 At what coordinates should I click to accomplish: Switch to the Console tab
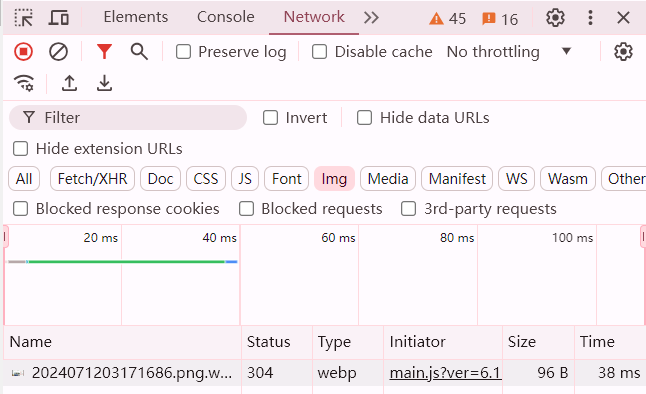click(x=225, y=17)
